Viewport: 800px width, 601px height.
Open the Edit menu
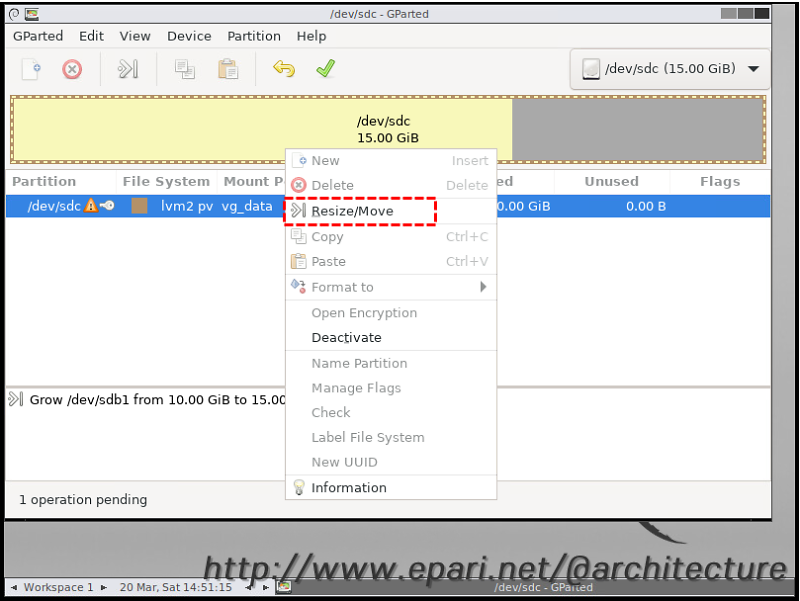91,36
